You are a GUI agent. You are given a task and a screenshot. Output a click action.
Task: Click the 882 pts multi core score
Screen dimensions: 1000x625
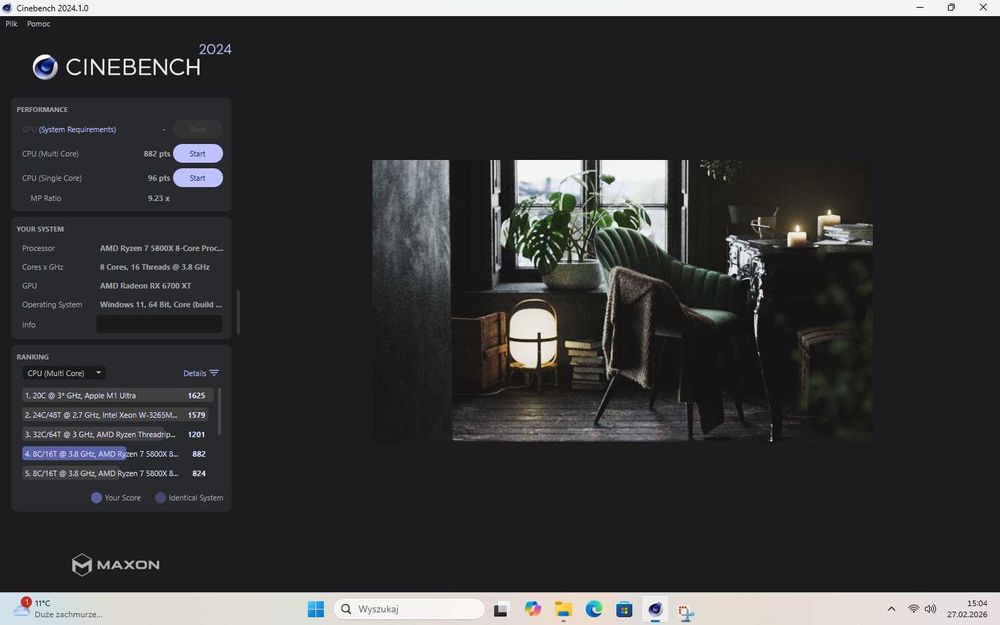coord(157,154)
